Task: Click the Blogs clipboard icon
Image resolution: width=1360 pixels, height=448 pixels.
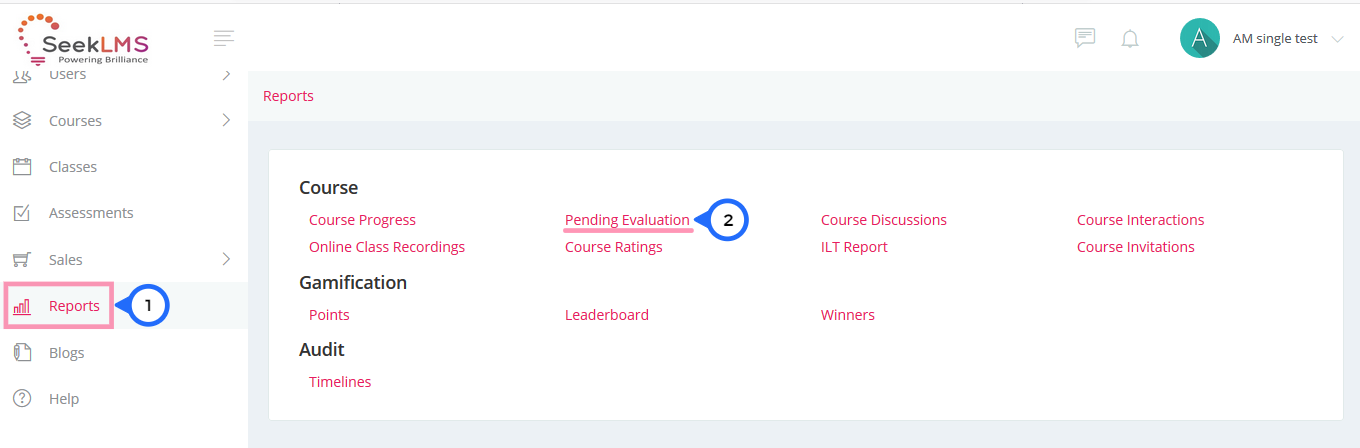Action: point(22,353)
